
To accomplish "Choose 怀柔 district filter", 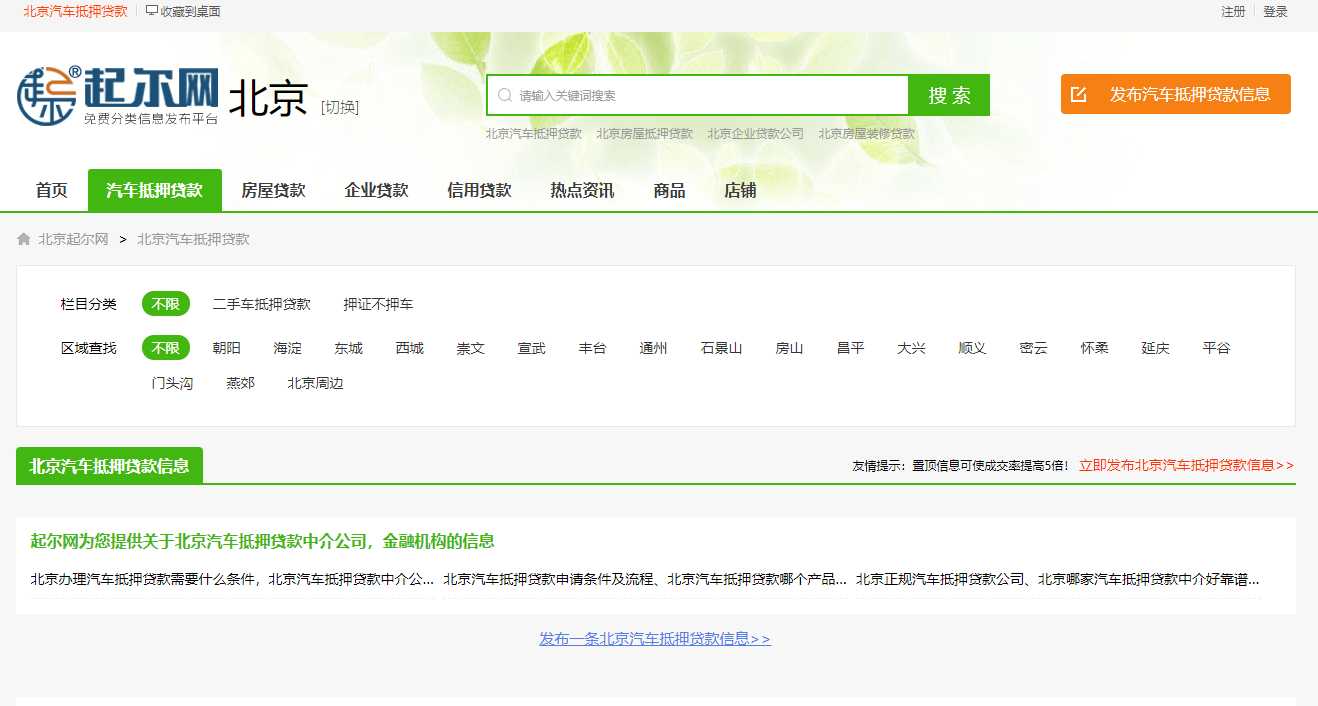I will coord(1095,348).
